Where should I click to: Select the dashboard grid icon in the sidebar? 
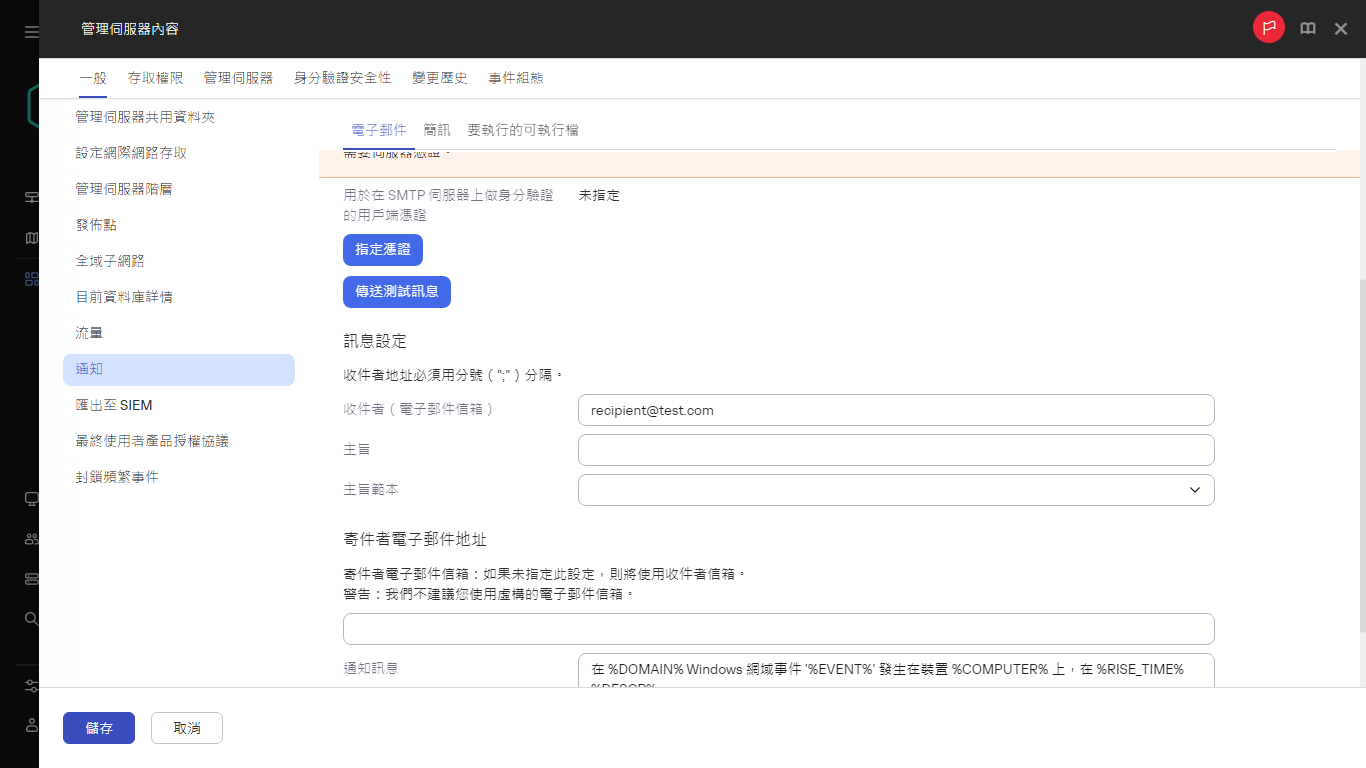(x=31, y=279)
